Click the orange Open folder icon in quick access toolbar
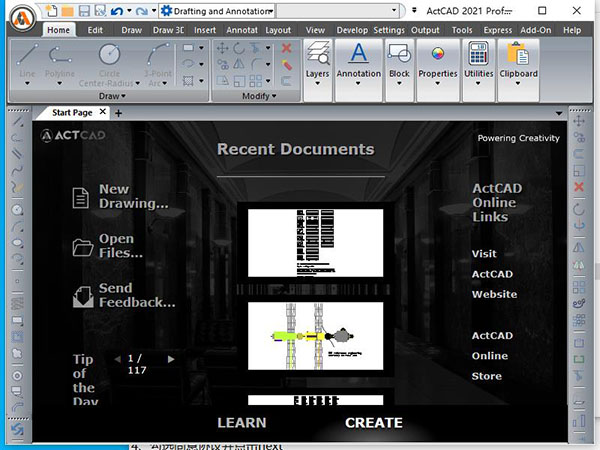Image resolution: width=600 pixels, height=450 pixels. (x=67, y=11)
